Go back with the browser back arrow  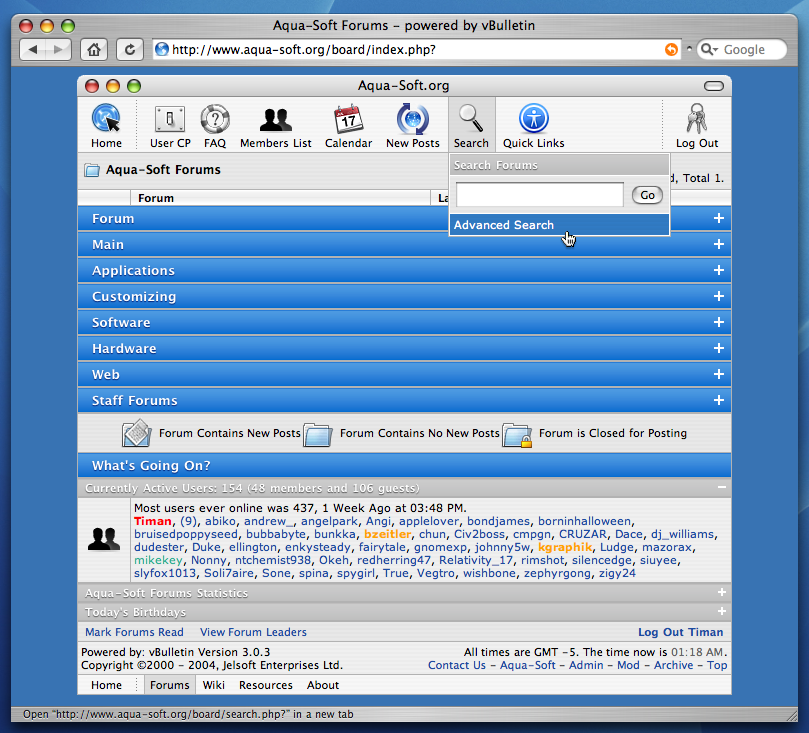coord(33,50)
